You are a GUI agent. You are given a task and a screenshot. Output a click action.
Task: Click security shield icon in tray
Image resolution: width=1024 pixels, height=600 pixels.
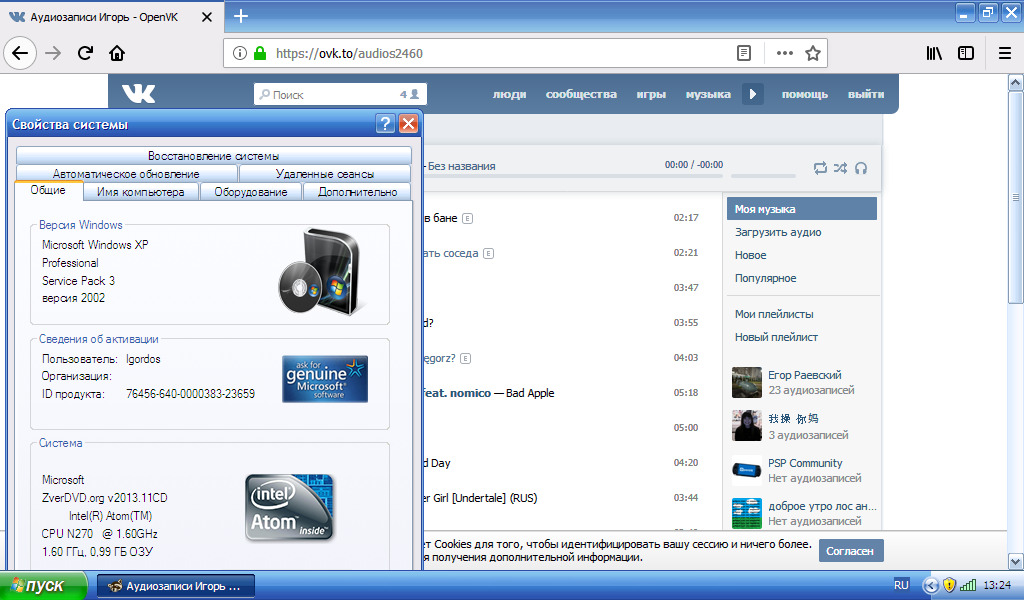pyautogui.click(x=950, y=585)
